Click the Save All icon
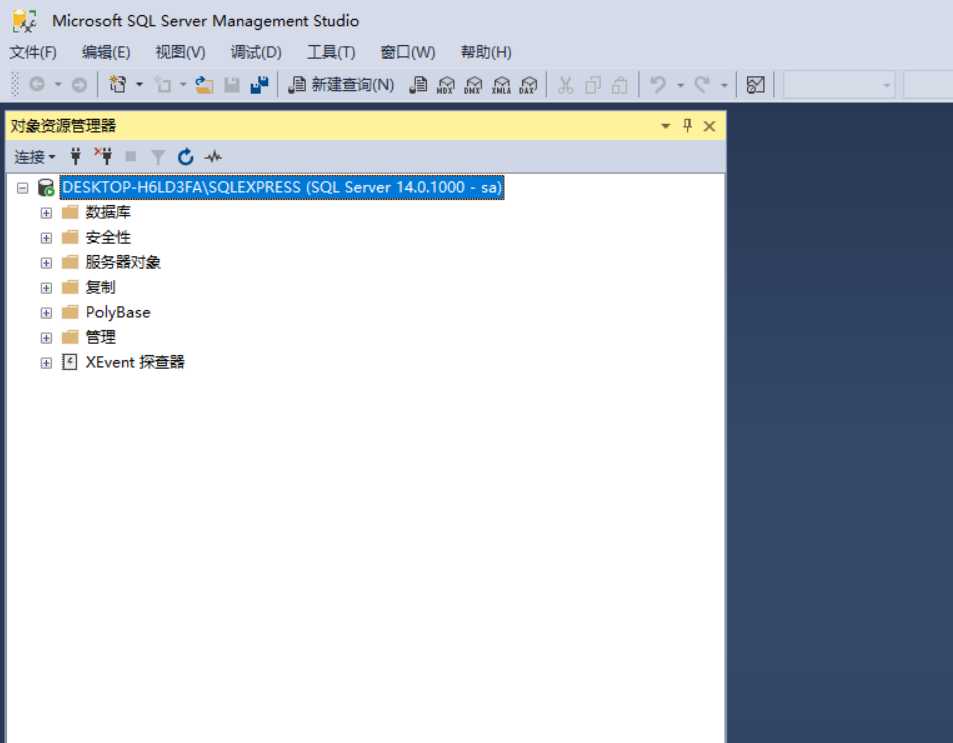 coord(260,85)
